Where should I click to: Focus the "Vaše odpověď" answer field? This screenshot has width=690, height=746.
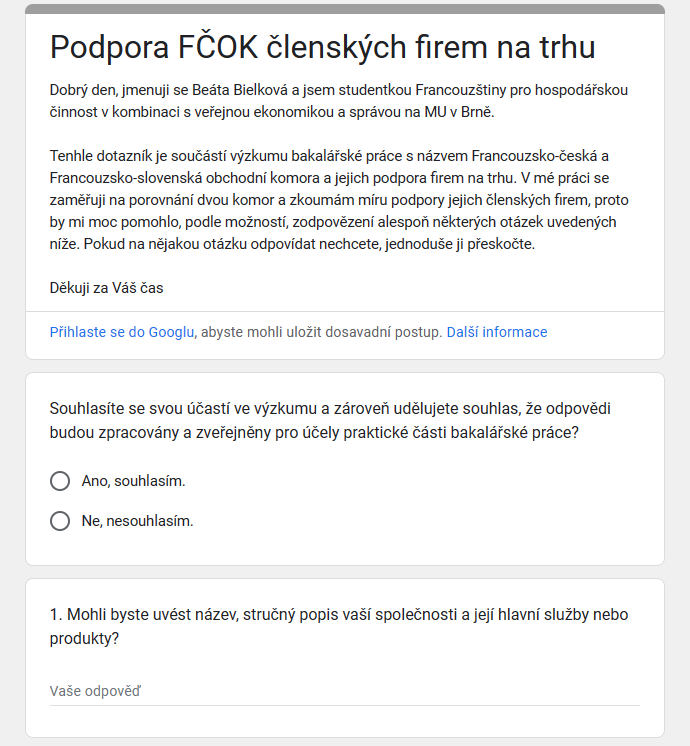344,691
